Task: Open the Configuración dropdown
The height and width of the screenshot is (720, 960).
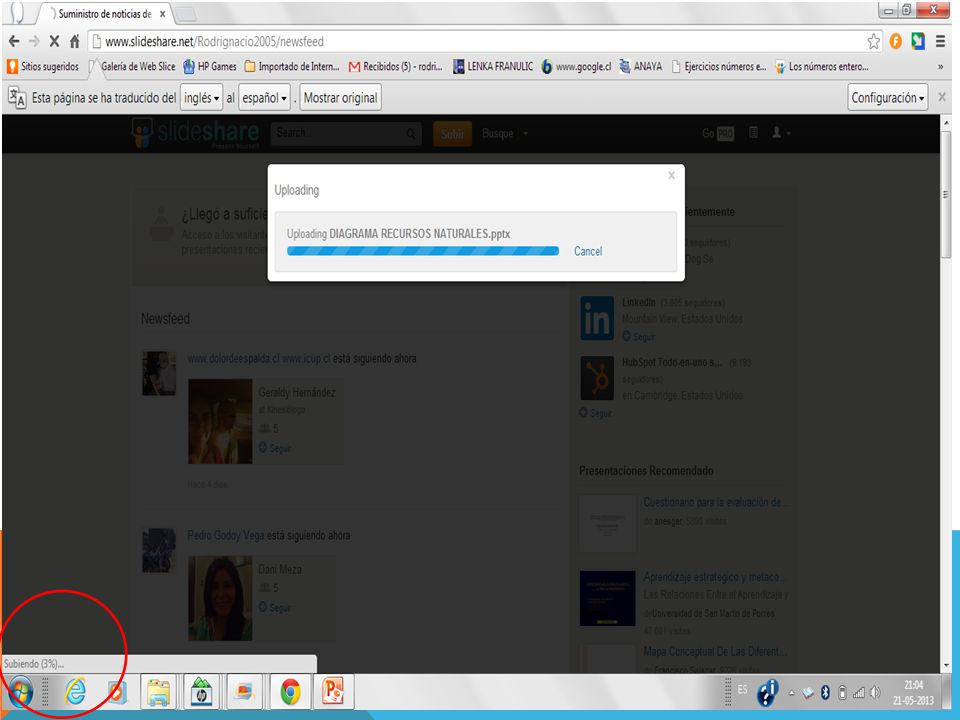Action: coord(888,97)
